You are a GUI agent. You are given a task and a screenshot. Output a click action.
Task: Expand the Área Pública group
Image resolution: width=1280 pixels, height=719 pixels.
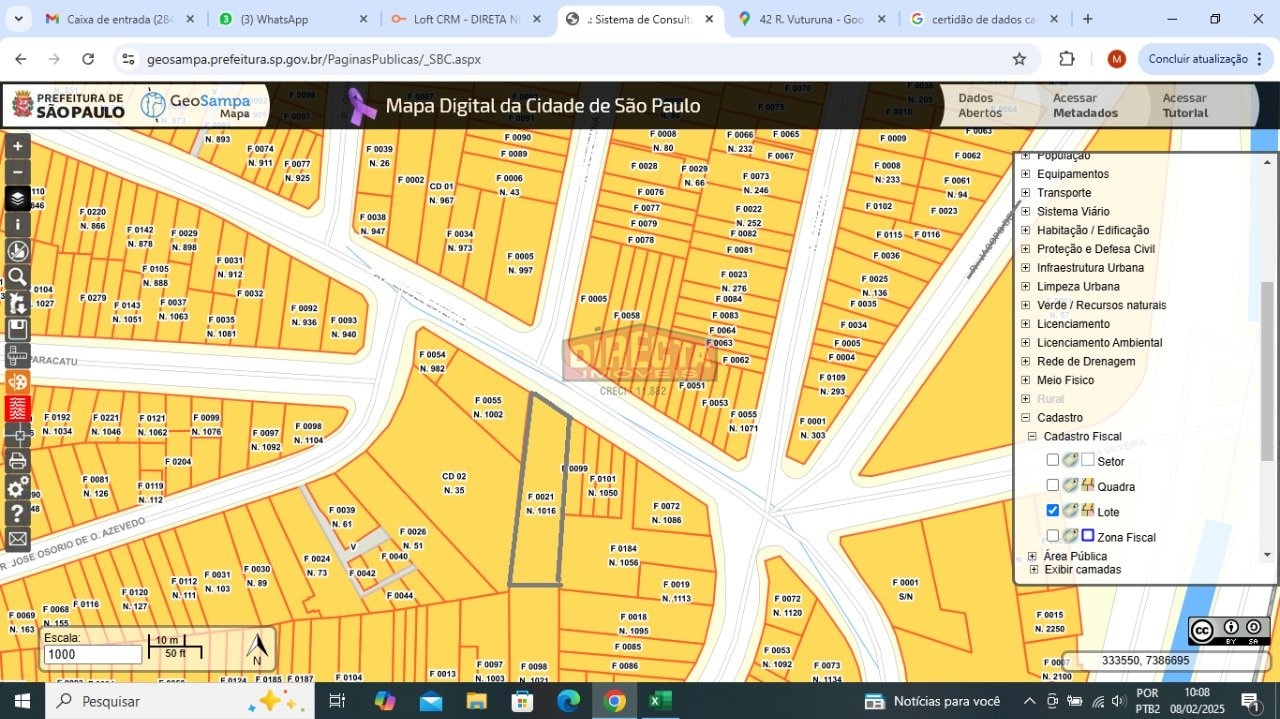point(1032,556)
